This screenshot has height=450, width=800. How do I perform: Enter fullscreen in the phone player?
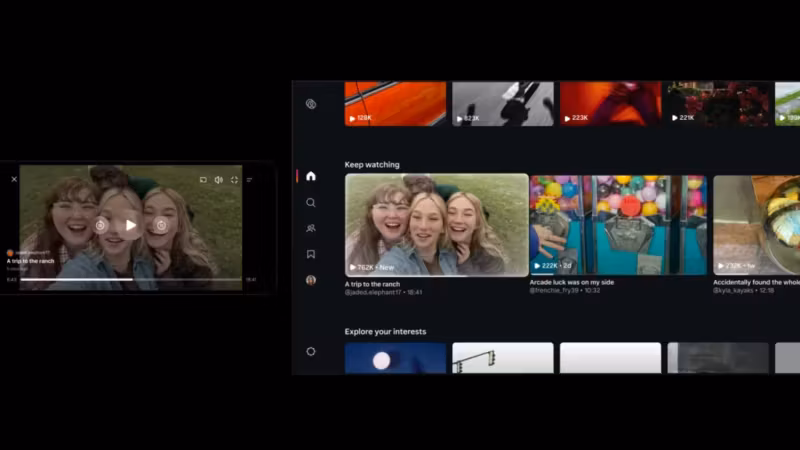(x=234, y=180)
